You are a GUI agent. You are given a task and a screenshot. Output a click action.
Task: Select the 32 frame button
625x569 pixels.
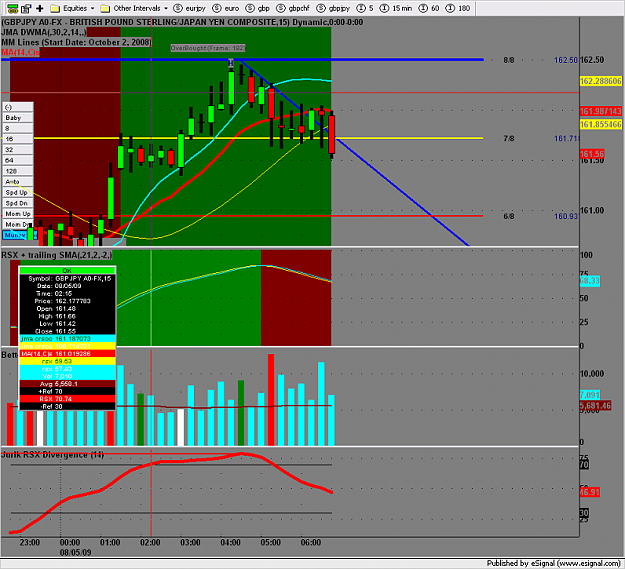pos(18,150)
